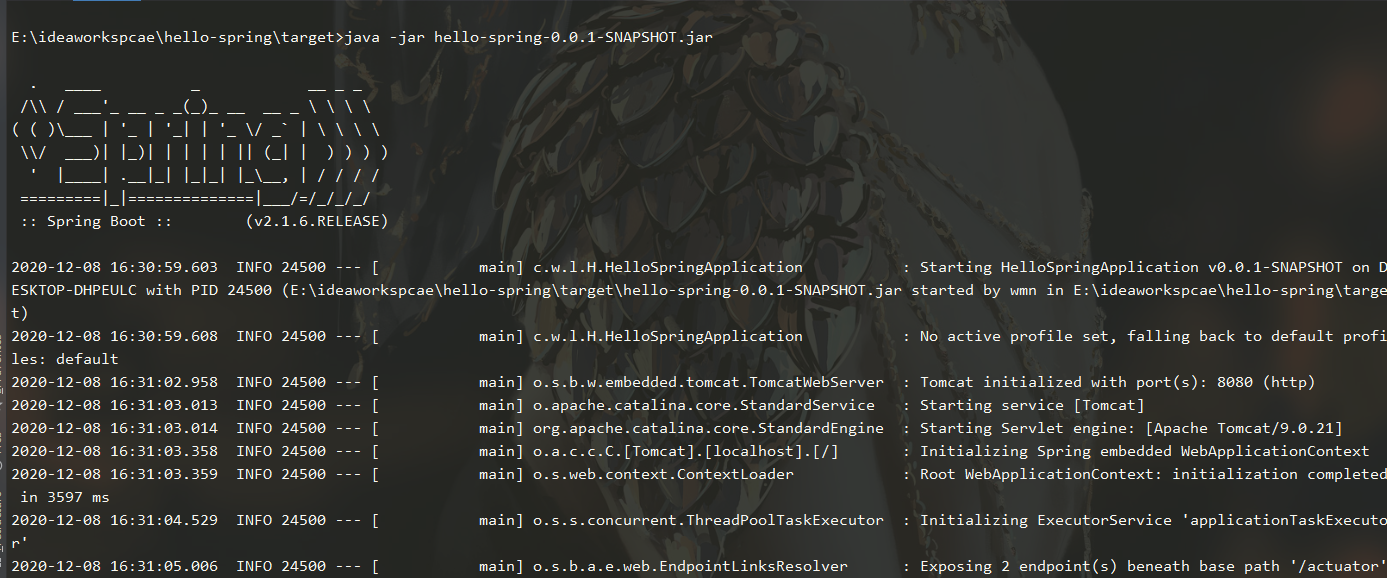The height and width of the screenshot is (578, 1387).
Task: Click the version text '(v2.1.6.RELEASE)'
Action: click(317, 221)
